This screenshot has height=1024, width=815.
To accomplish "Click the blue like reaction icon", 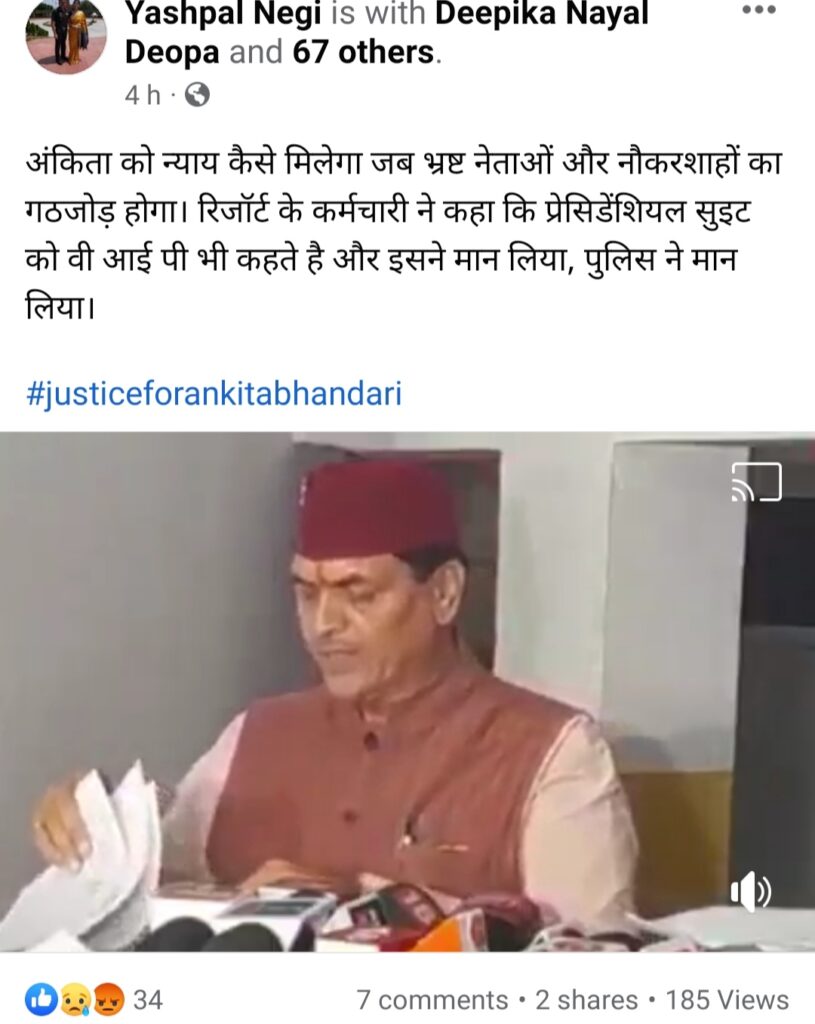I will click(x=42, y=1000).
